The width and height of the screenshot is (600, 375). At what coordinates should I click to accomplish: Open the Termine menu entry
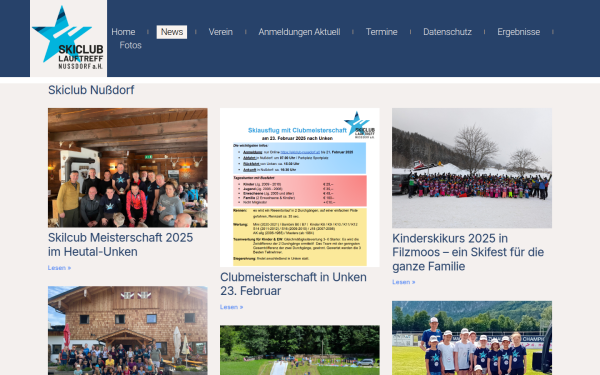(382, 32)
